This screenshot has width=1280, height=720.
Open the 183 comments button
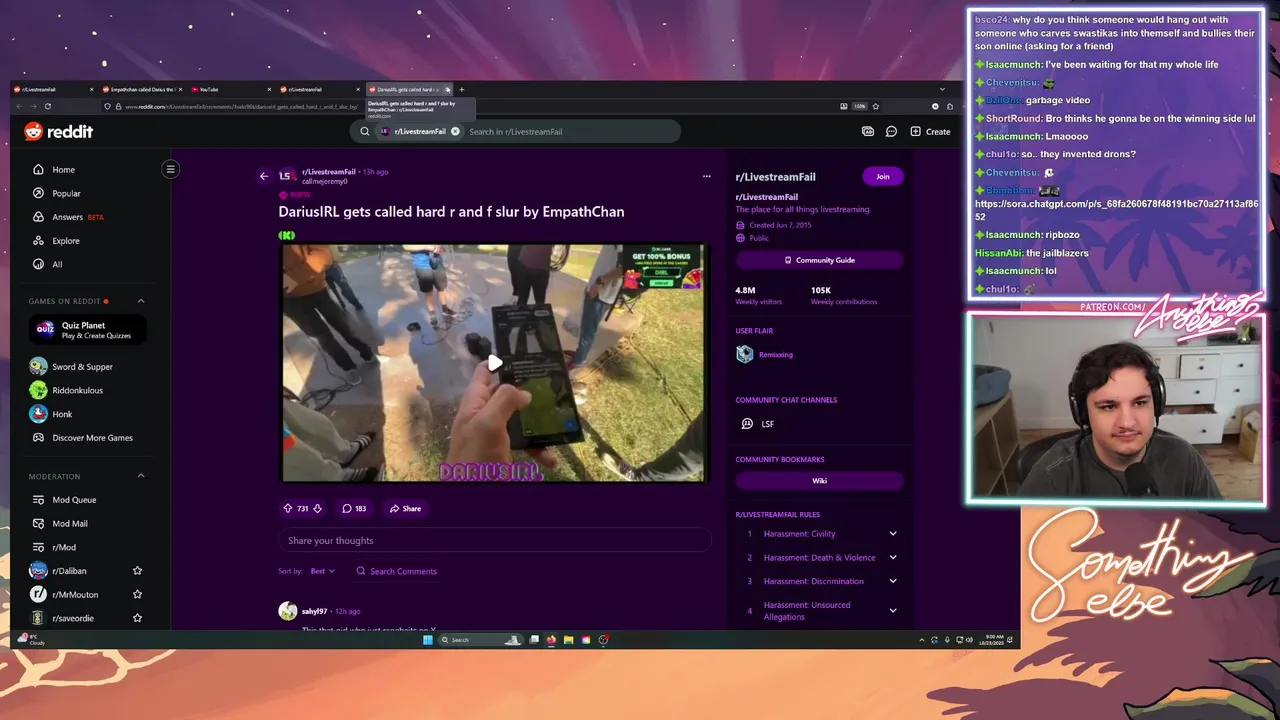pyautogui.click(x=354, y=509)
